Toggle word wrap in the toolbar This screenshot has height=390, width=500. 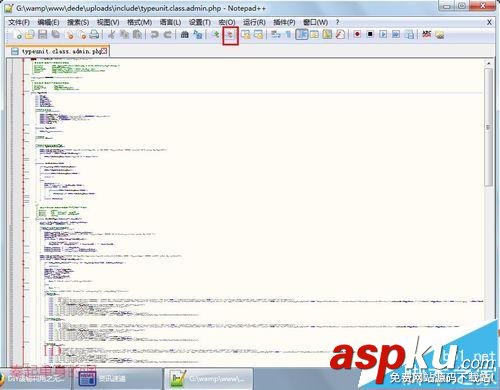[275, 34]
